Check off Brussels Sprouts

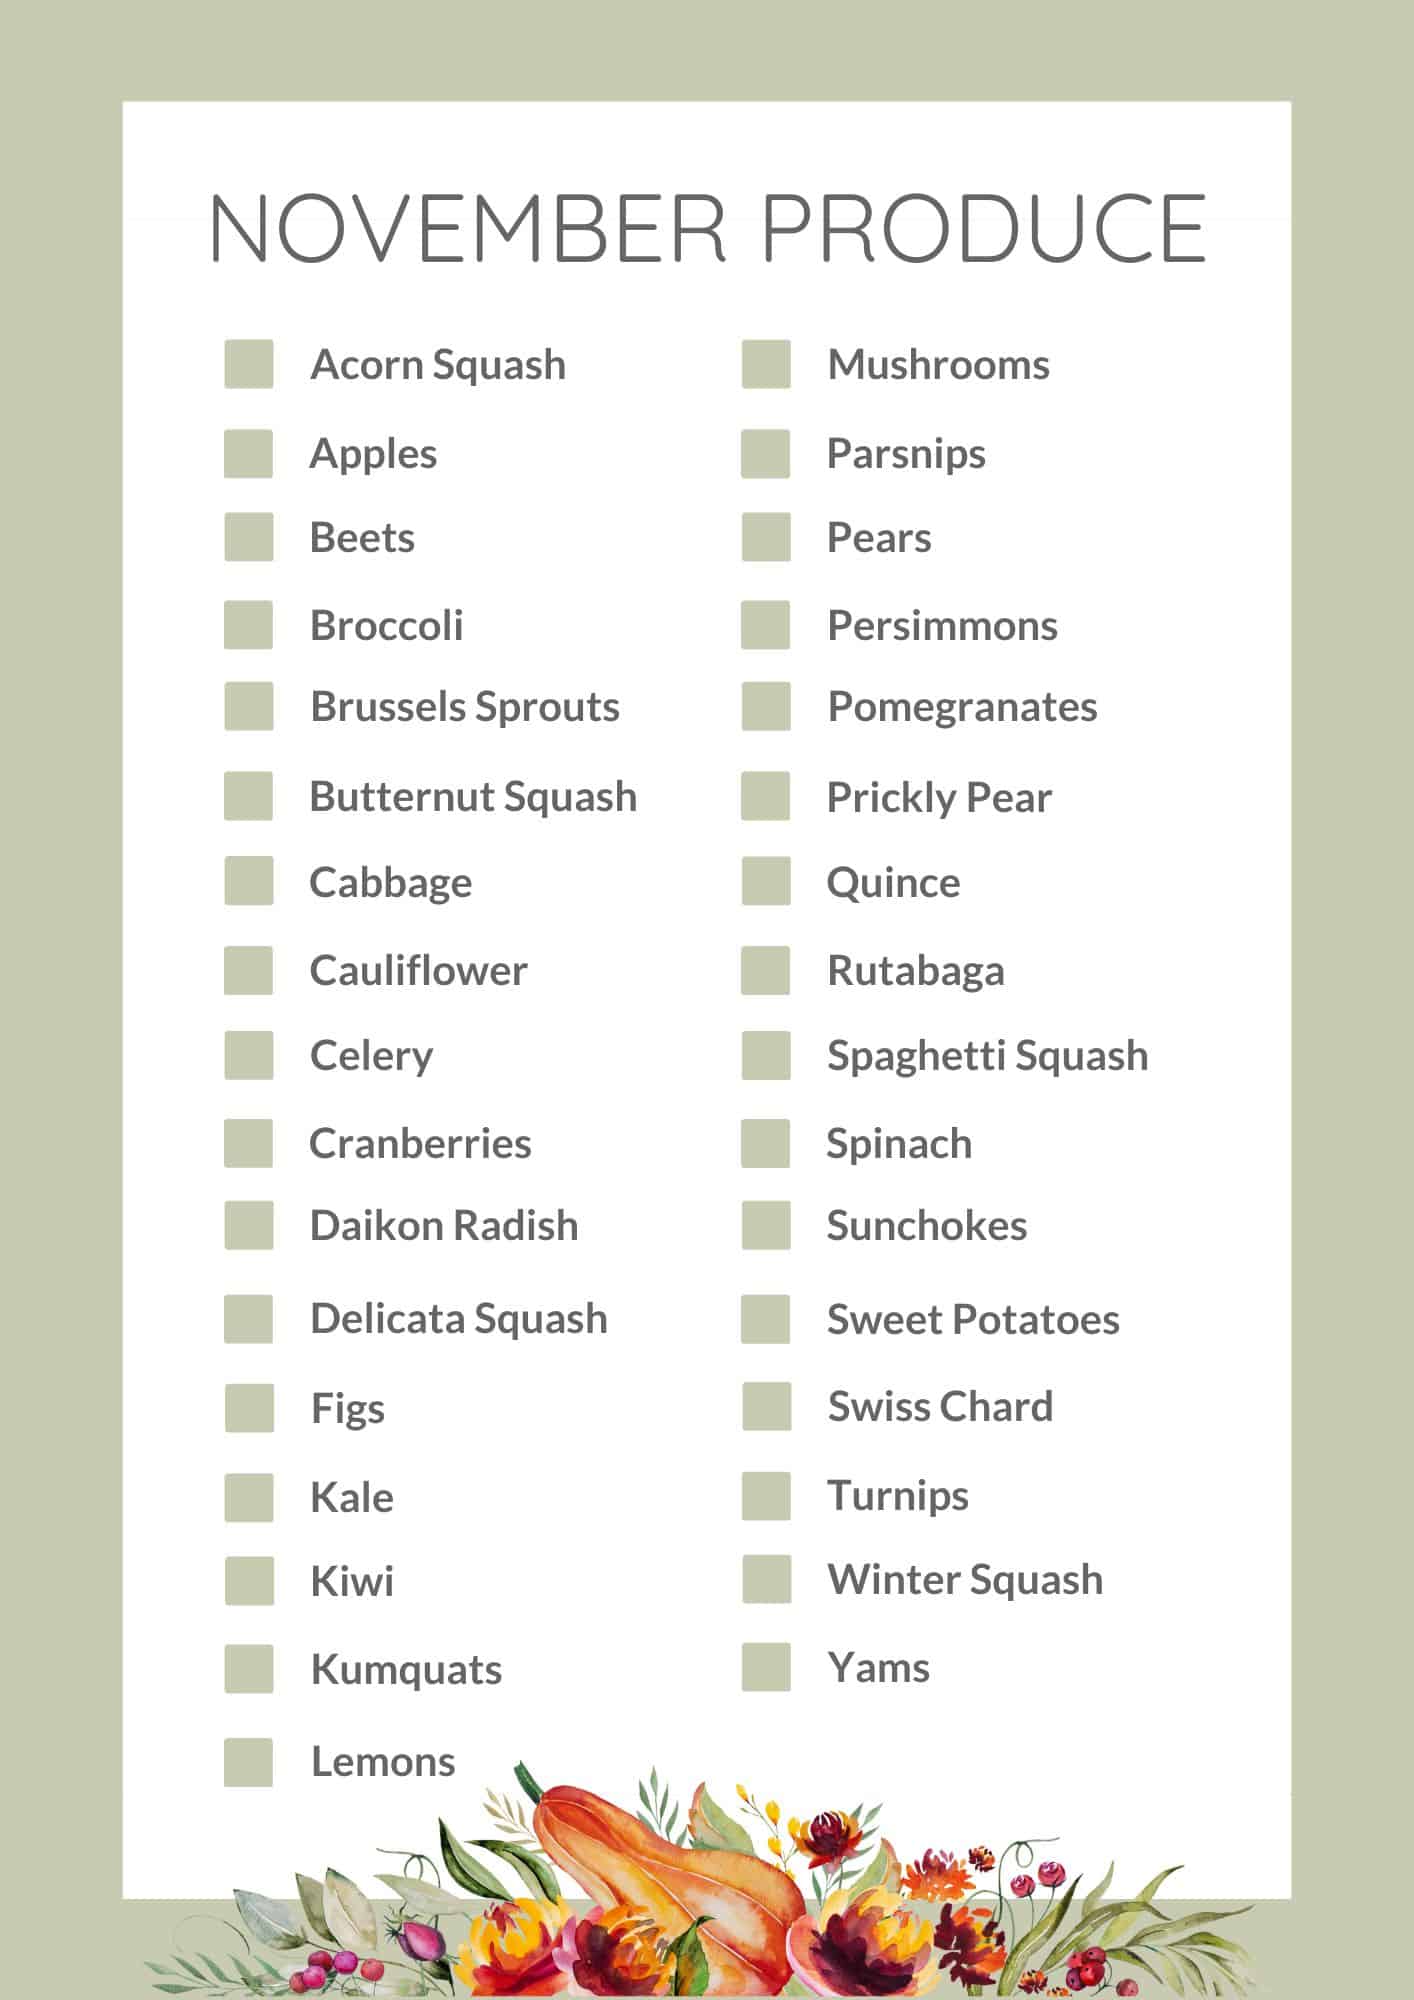[249, 706]
